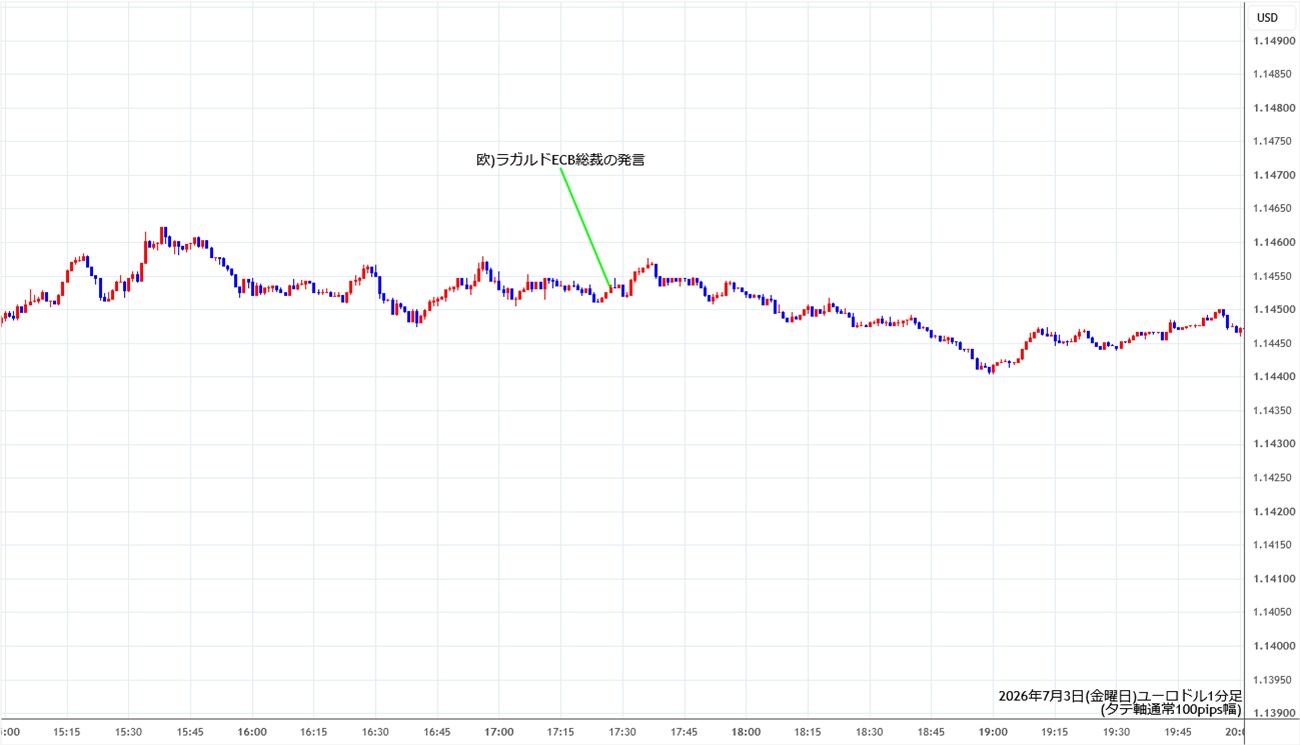Select the 1.14900 price axis value

(1274, 40)
